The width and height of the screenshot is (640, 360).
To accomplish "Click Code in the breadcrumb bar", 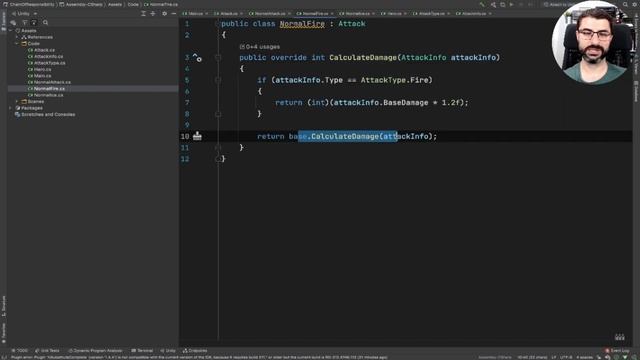I will pos(133,4).
